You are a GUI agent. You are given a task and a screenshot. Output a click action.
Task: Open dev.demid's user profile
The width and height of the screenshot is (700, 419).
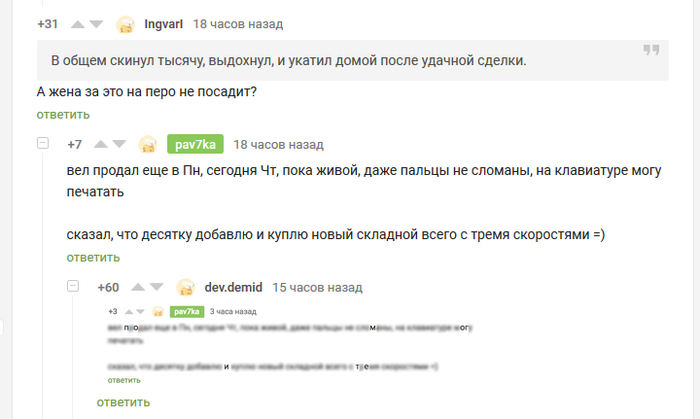233,287
